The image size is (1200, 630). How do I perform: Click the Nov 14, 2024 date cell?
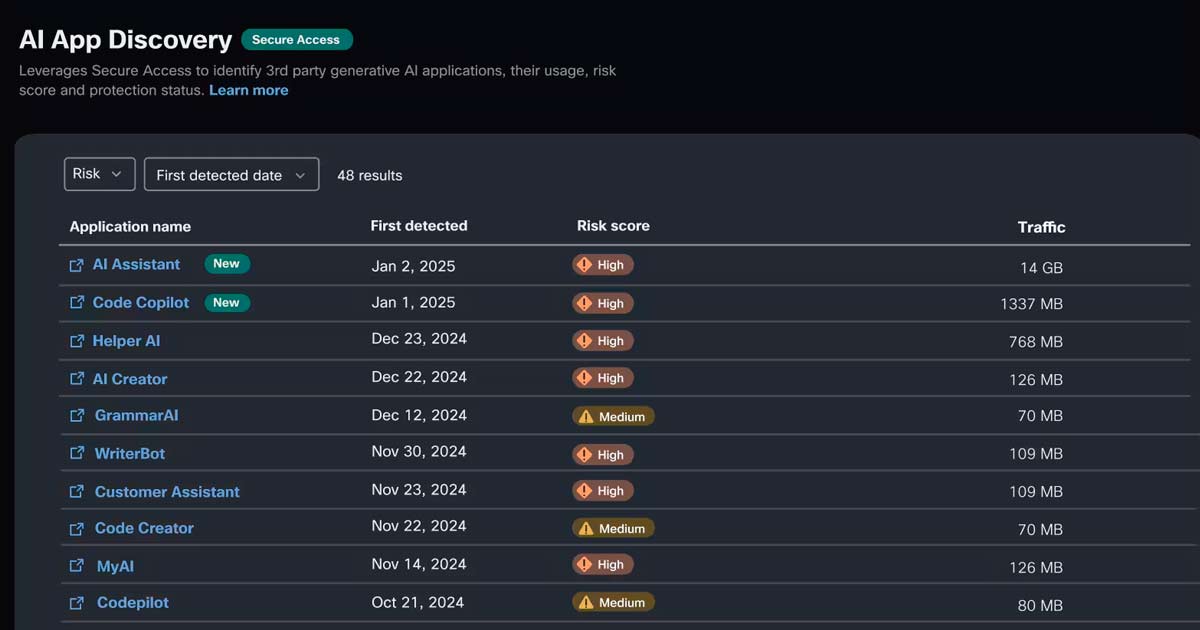(x=419, y=564)
